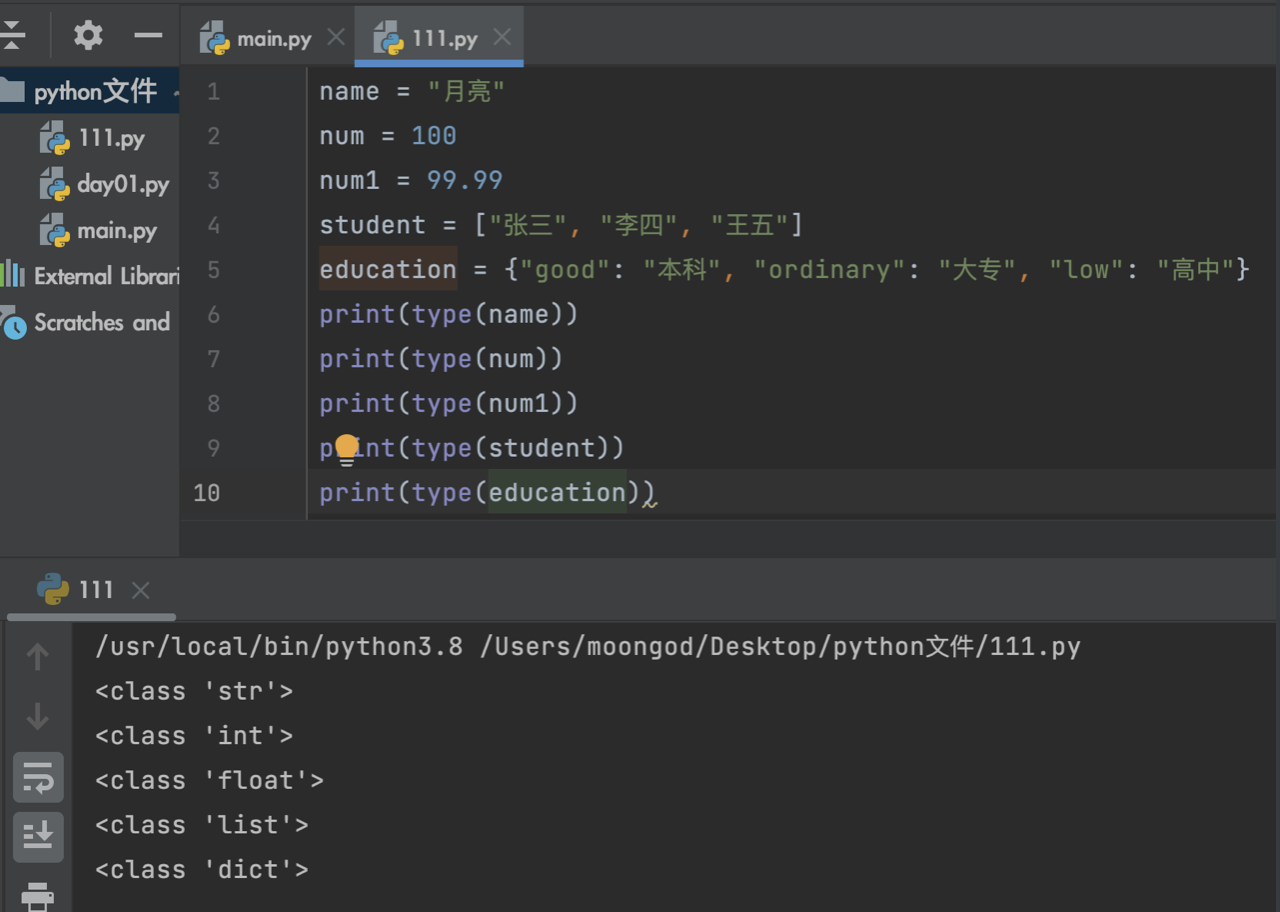Close the main.py editor tab

coord(336,37)
